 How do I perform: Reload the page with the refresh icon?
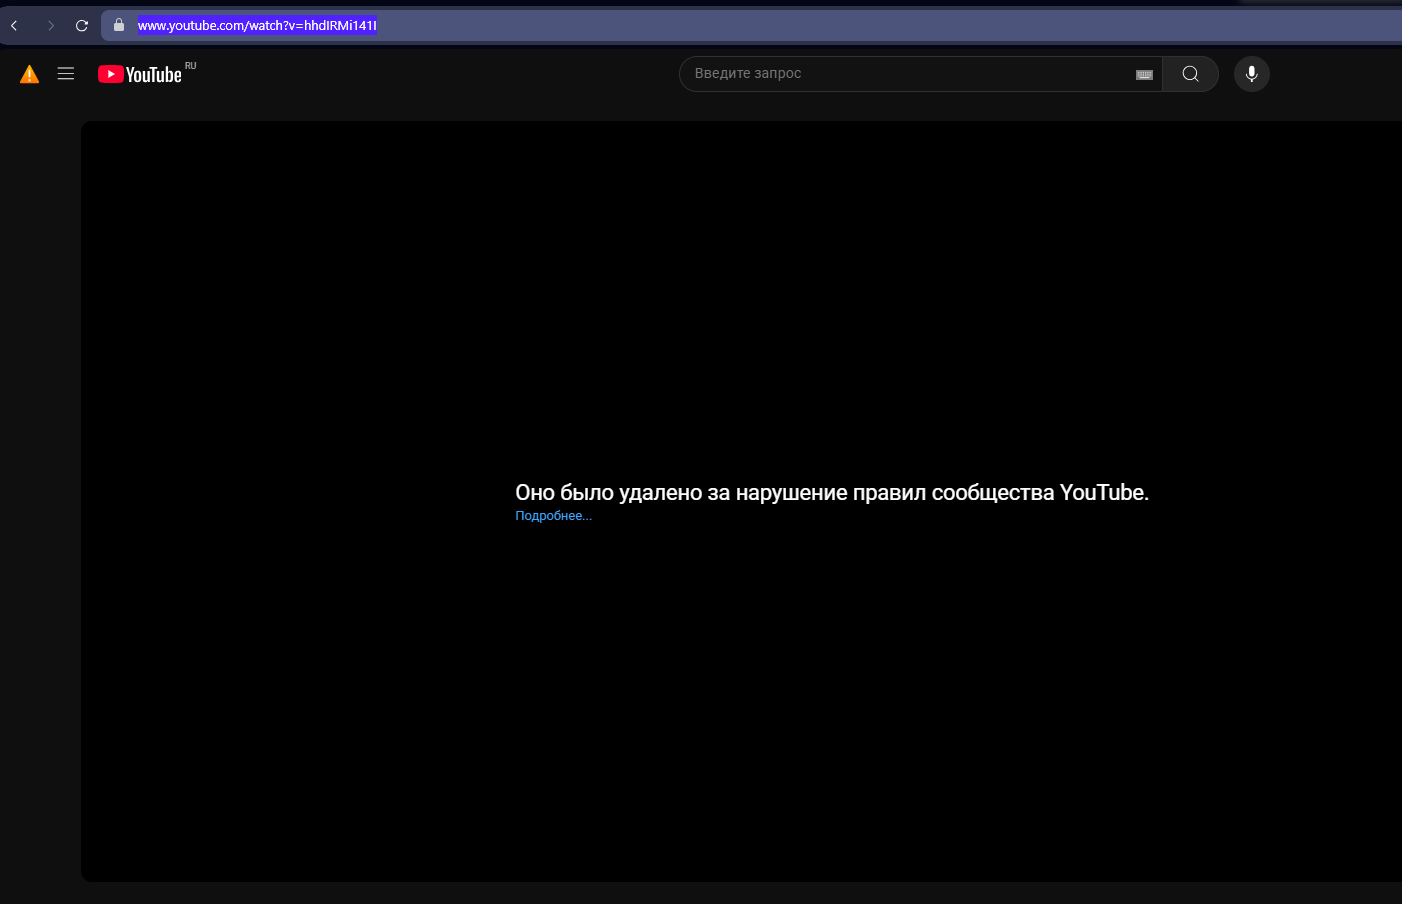(82, 26)
